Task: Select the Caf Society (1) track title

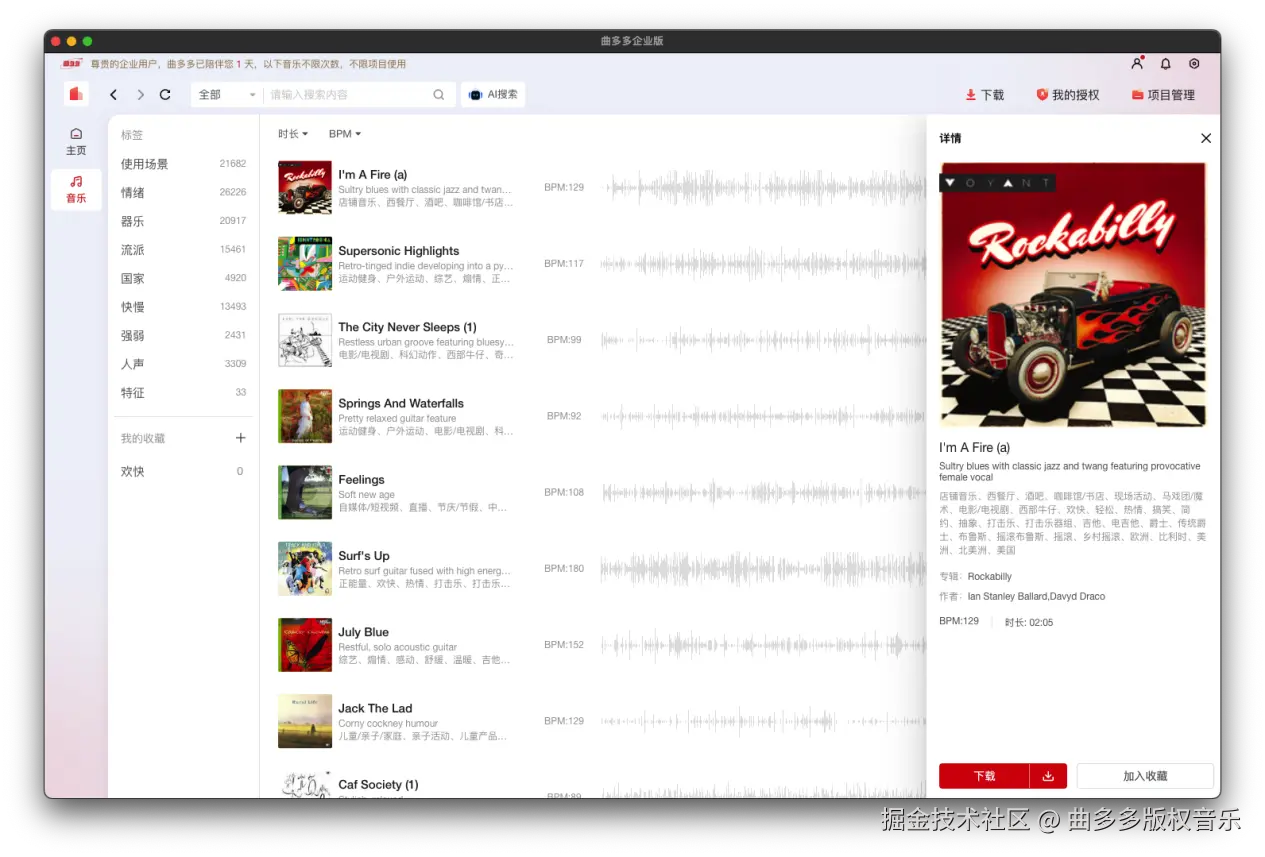Action: [378, 785]
